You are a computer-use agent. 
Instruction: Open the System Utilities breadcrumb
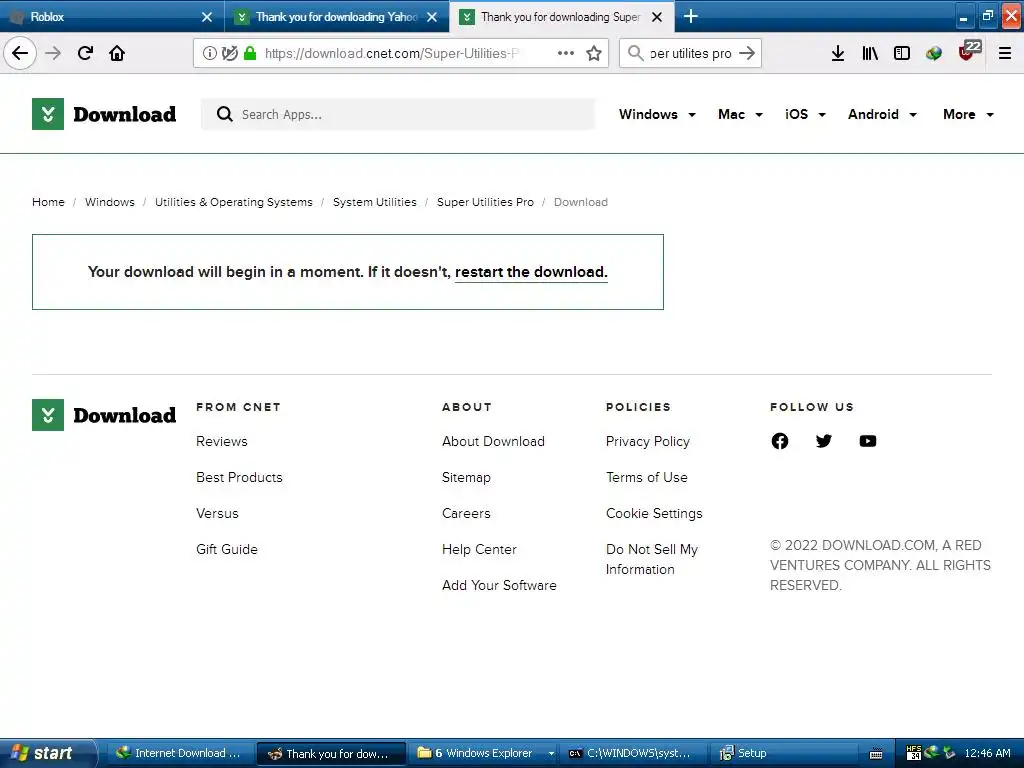pos(375,202)
